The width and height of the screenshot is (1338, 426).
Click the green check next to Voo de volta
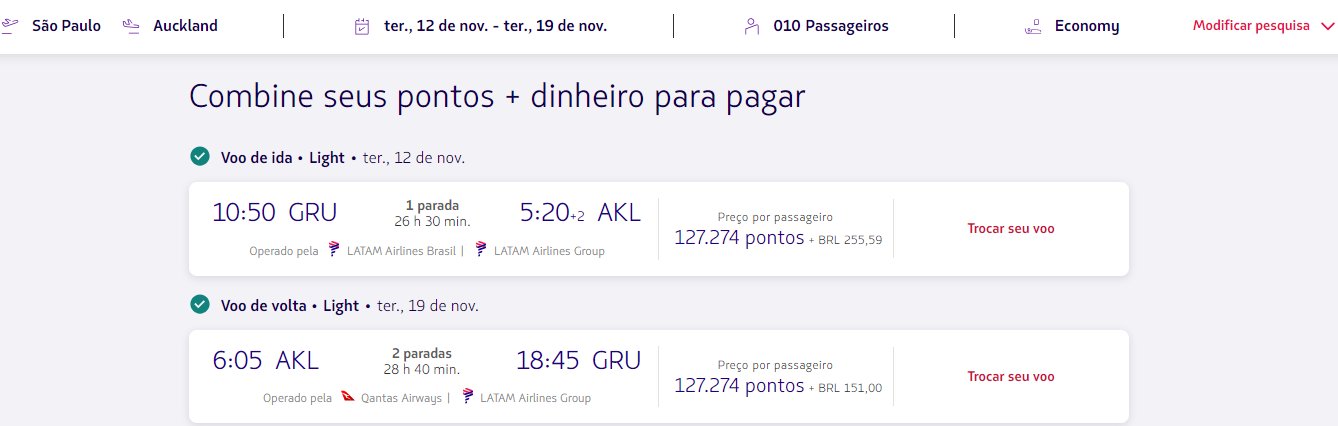coord(200,305)
